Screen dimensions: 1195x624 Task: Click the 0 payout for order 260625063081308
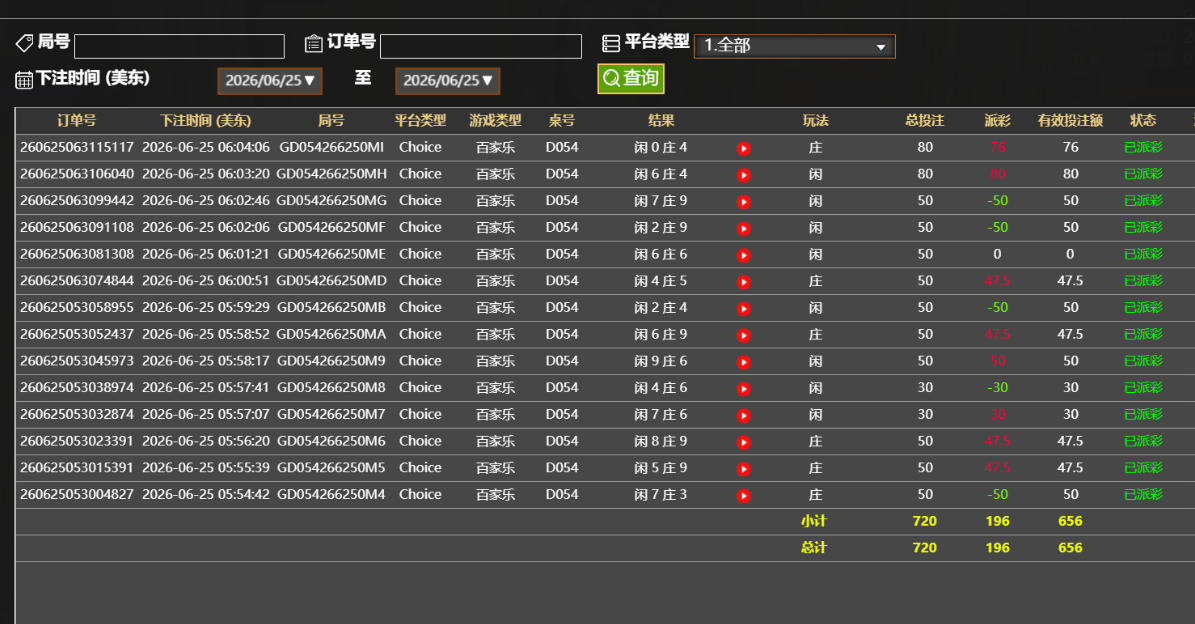[997, 254]
